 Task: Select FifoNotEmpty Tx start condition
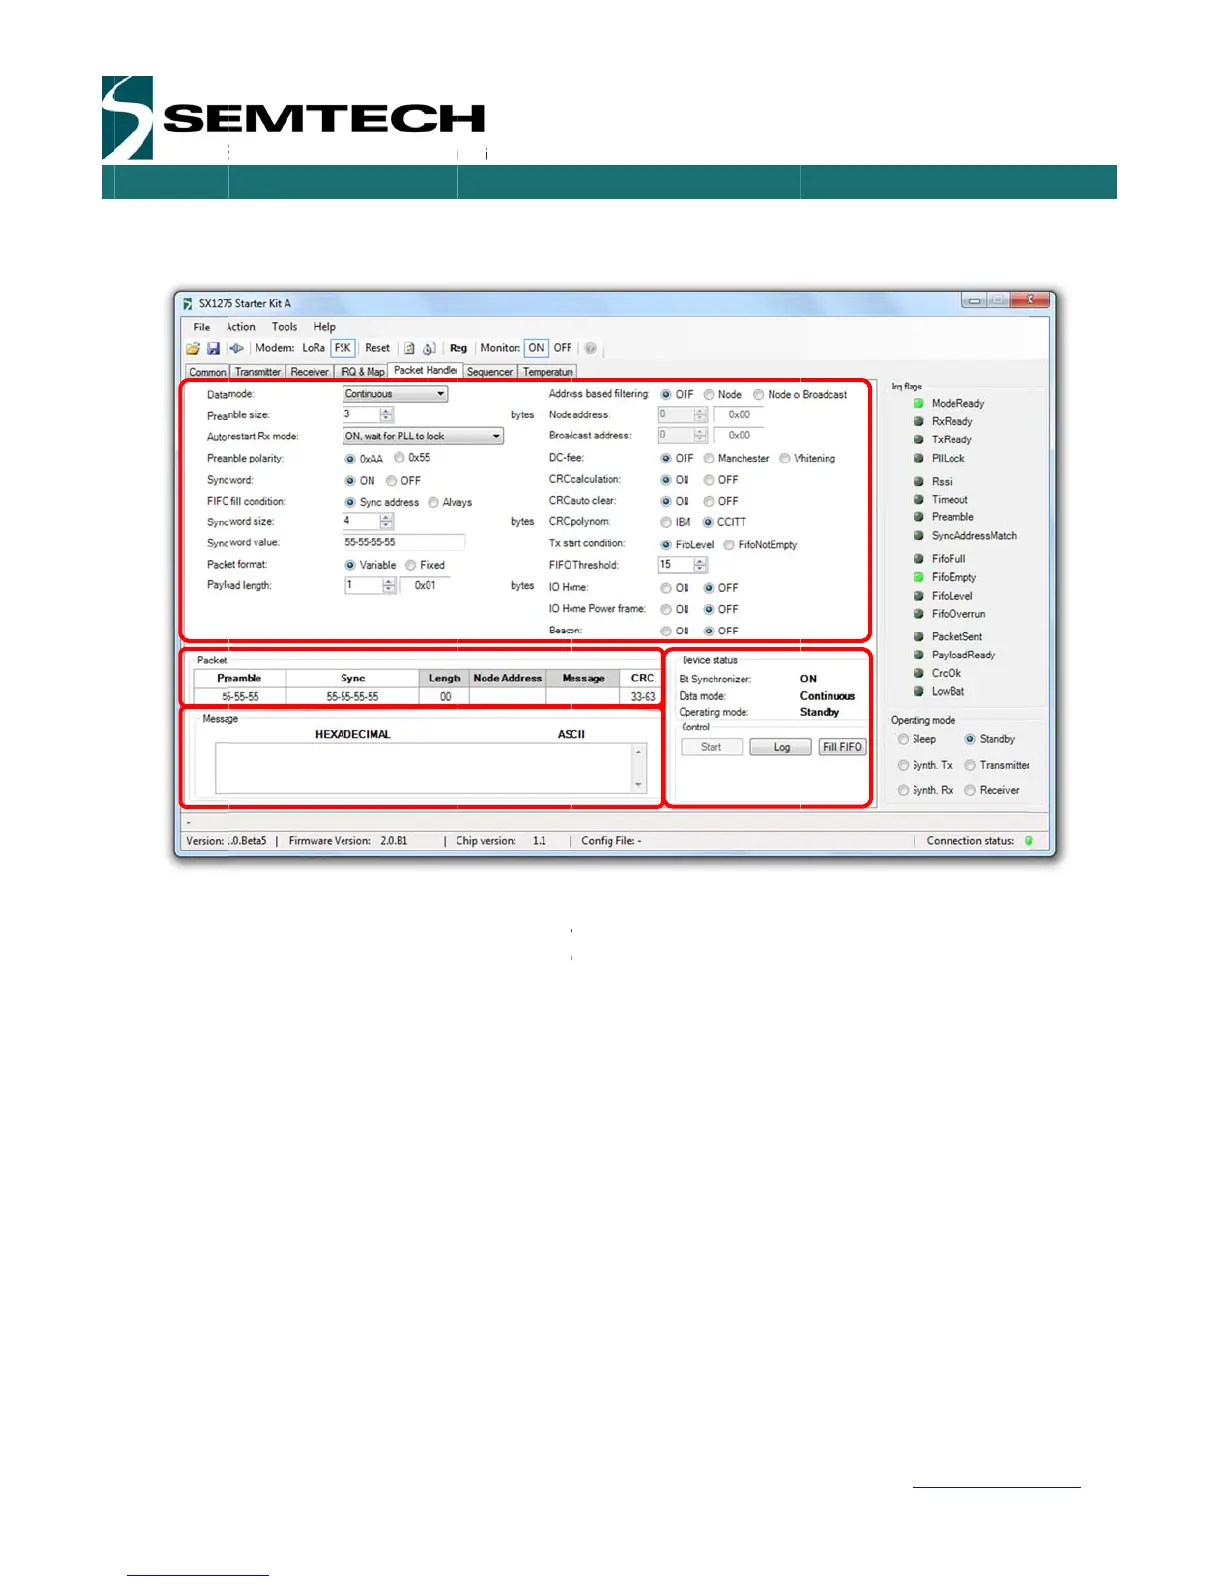[x=729, y=545]
